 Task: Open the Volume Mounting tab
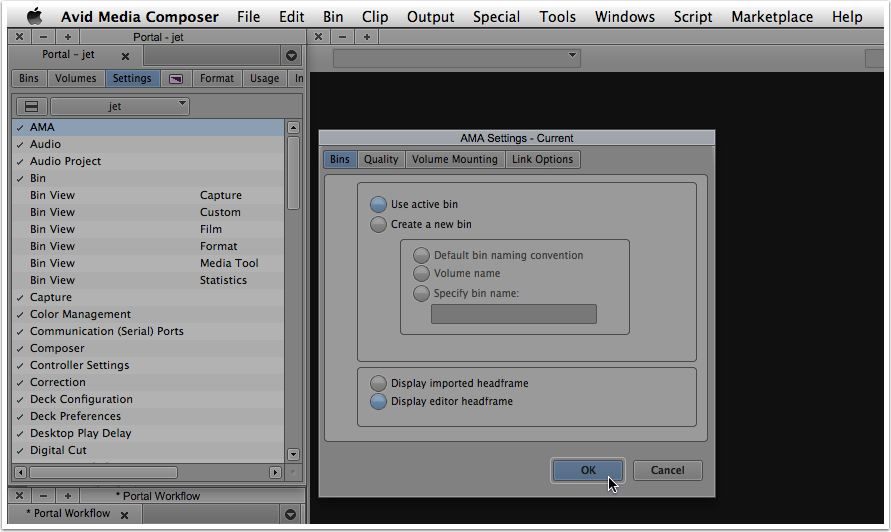(455, 160)
